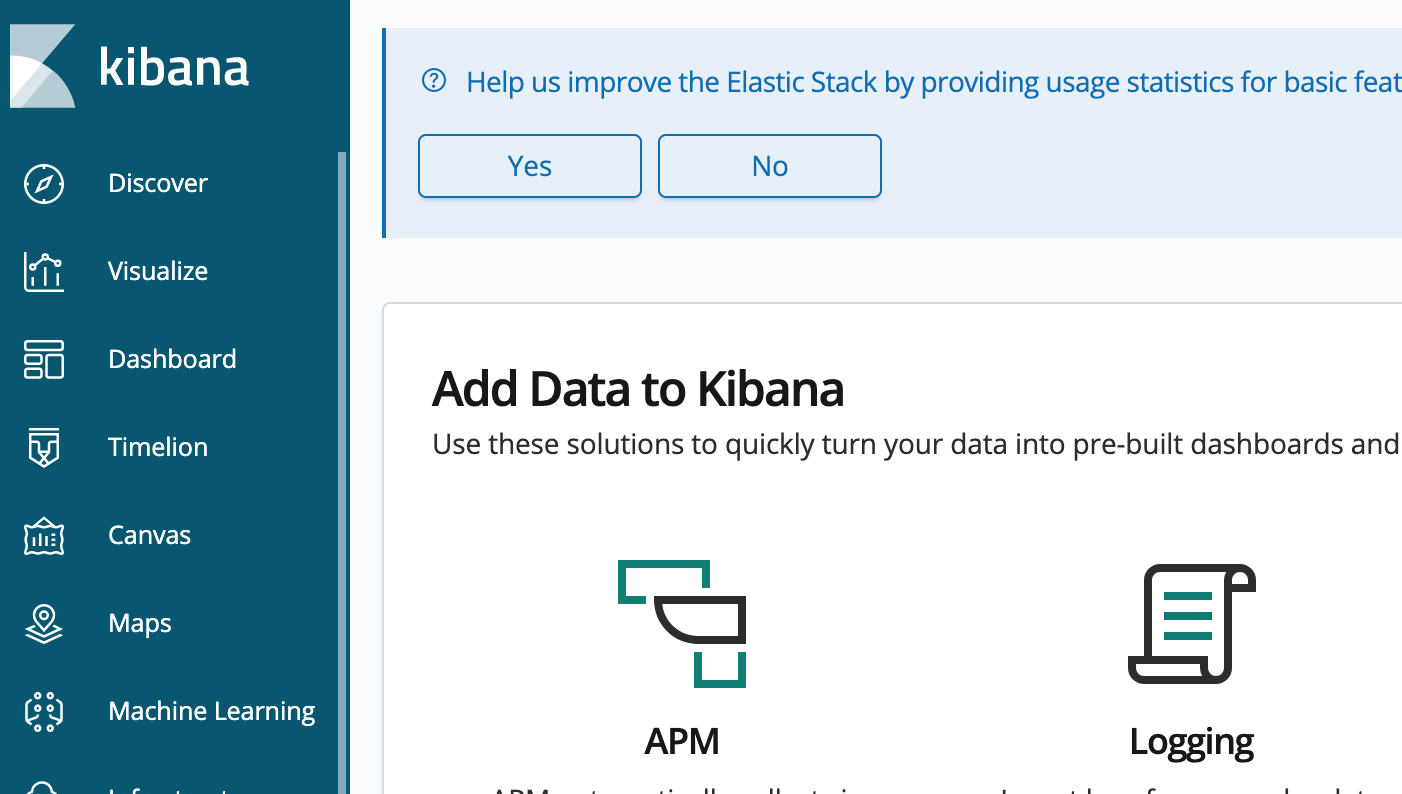Click the help question mark icon
Viewport: 1402px width, 794px height.
click(x=434, y=81)
